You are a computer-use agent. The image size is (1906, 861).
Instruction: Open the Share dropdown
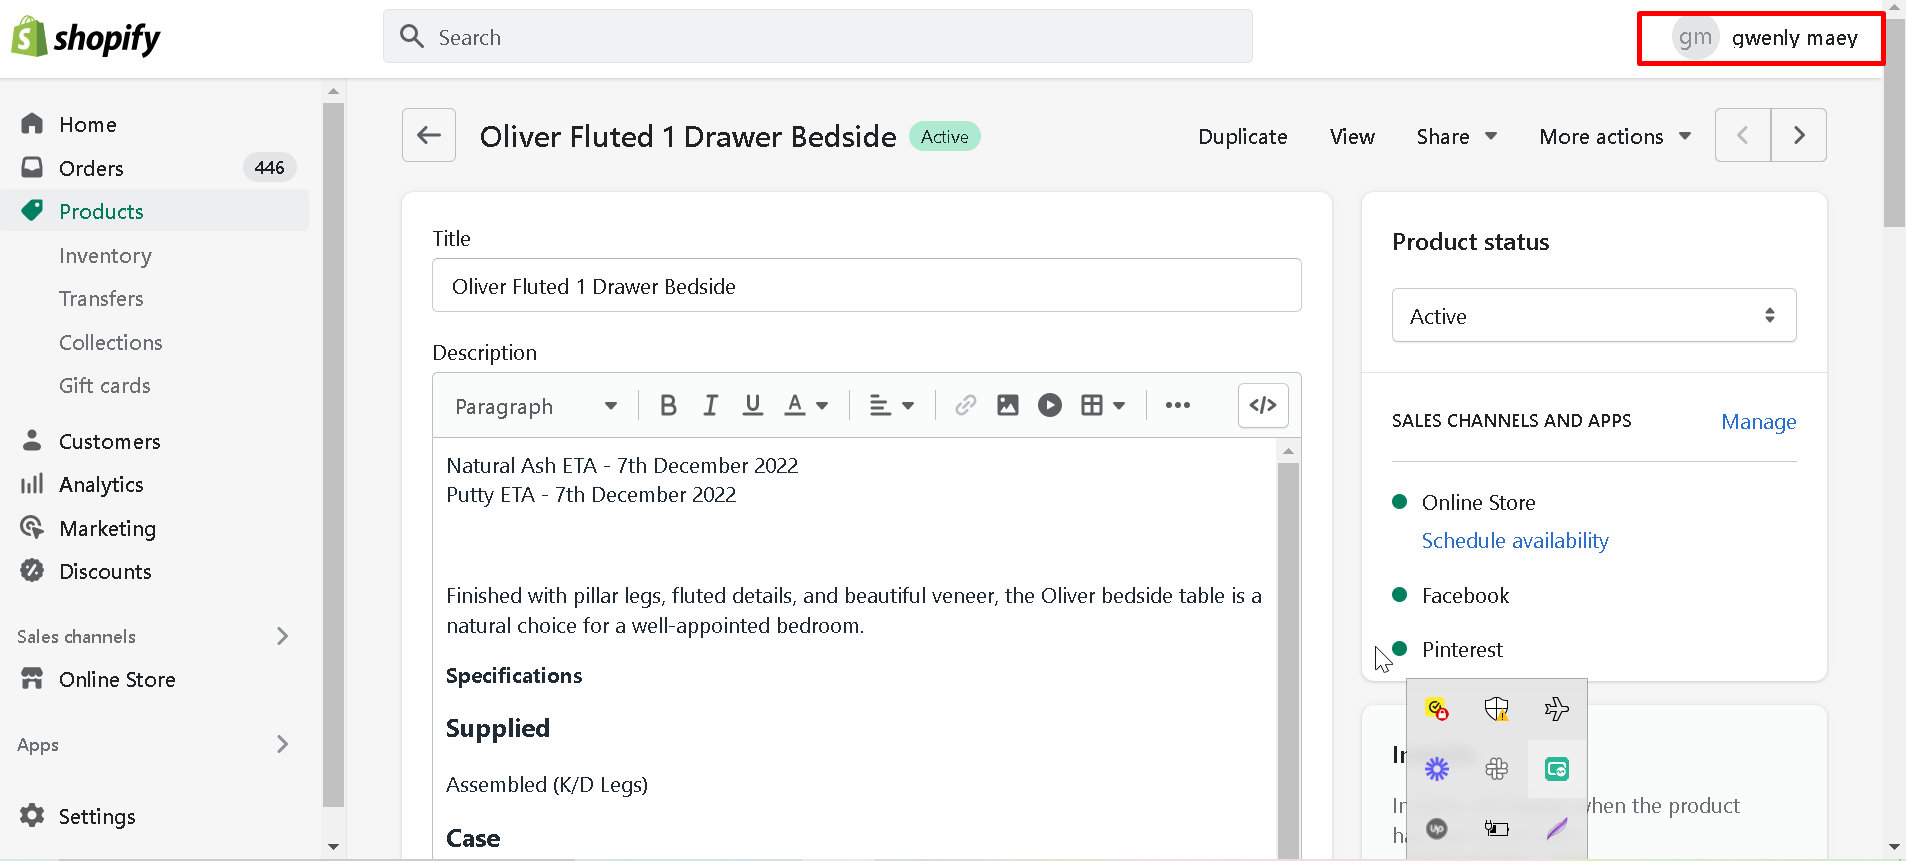1457,136
